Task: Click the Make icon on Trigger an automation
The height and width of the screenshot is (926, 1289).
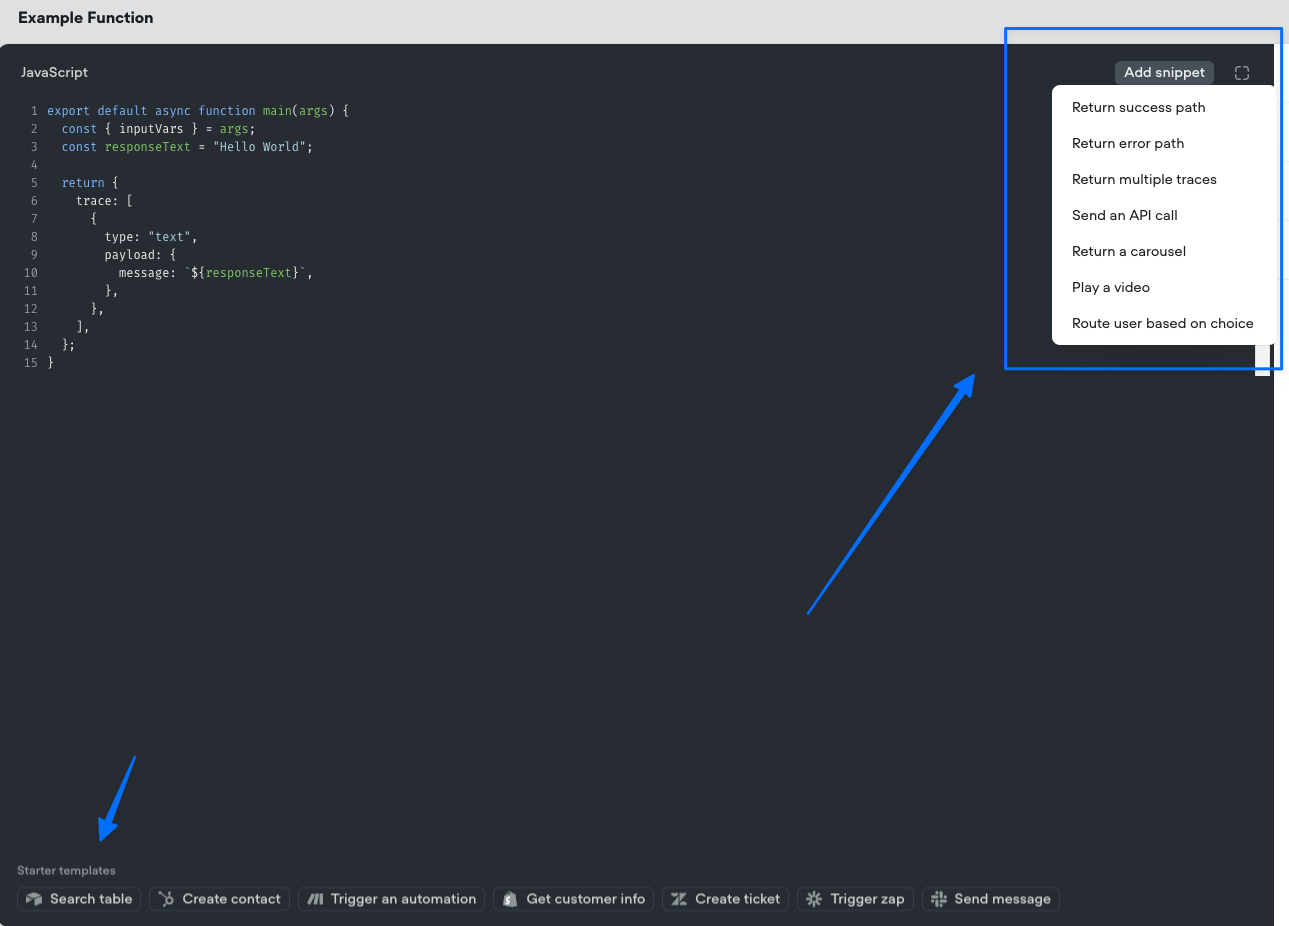Action: coord(315,899)
